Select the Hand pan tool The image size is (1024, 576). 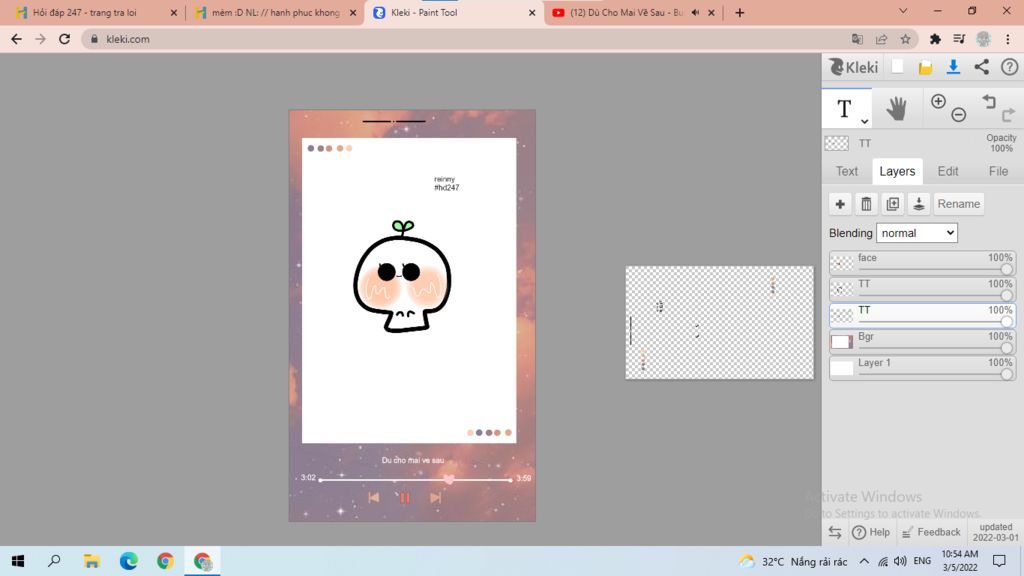pos(896,108)
